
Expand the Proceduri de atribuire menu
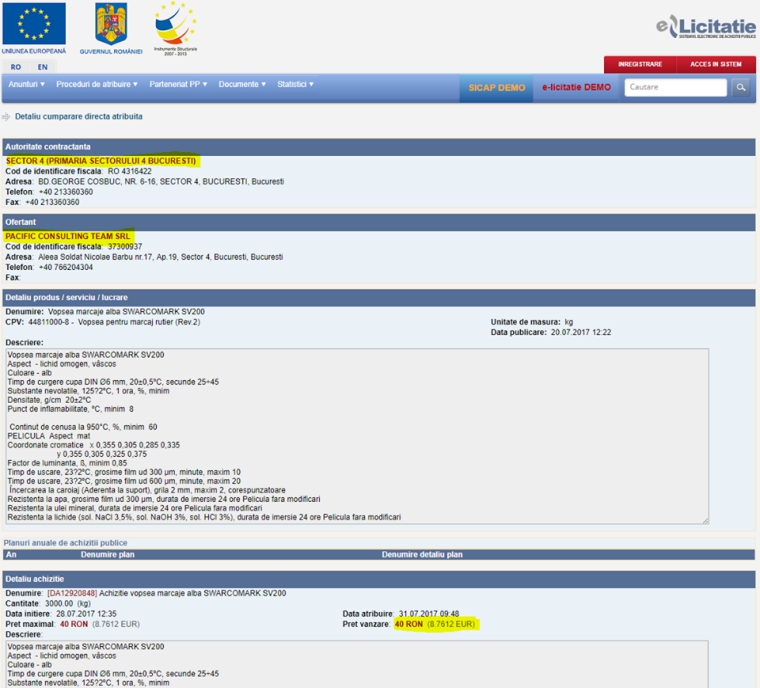click(97, 84)
